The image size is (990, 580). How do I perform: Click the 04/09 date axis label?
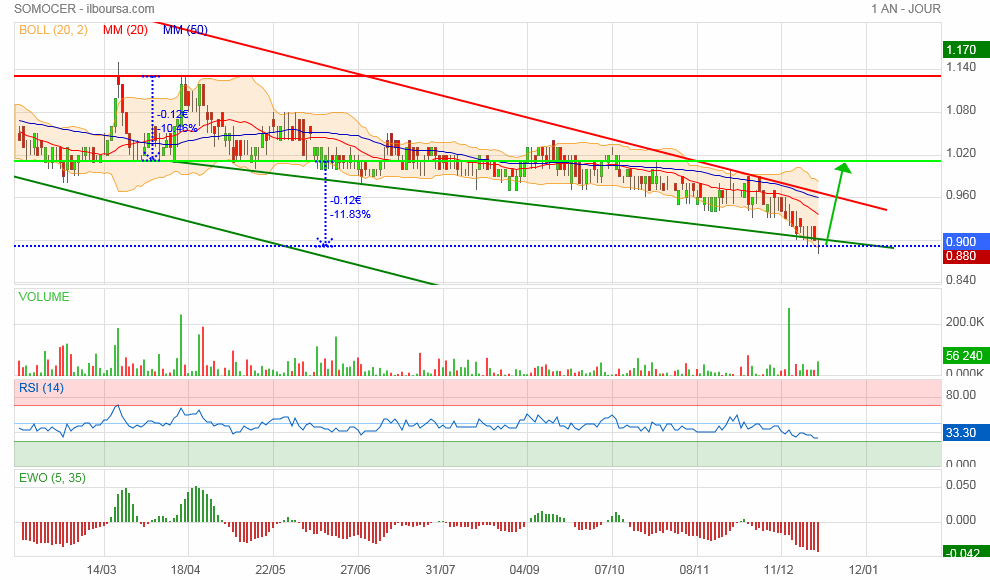(x=524, y=570)
